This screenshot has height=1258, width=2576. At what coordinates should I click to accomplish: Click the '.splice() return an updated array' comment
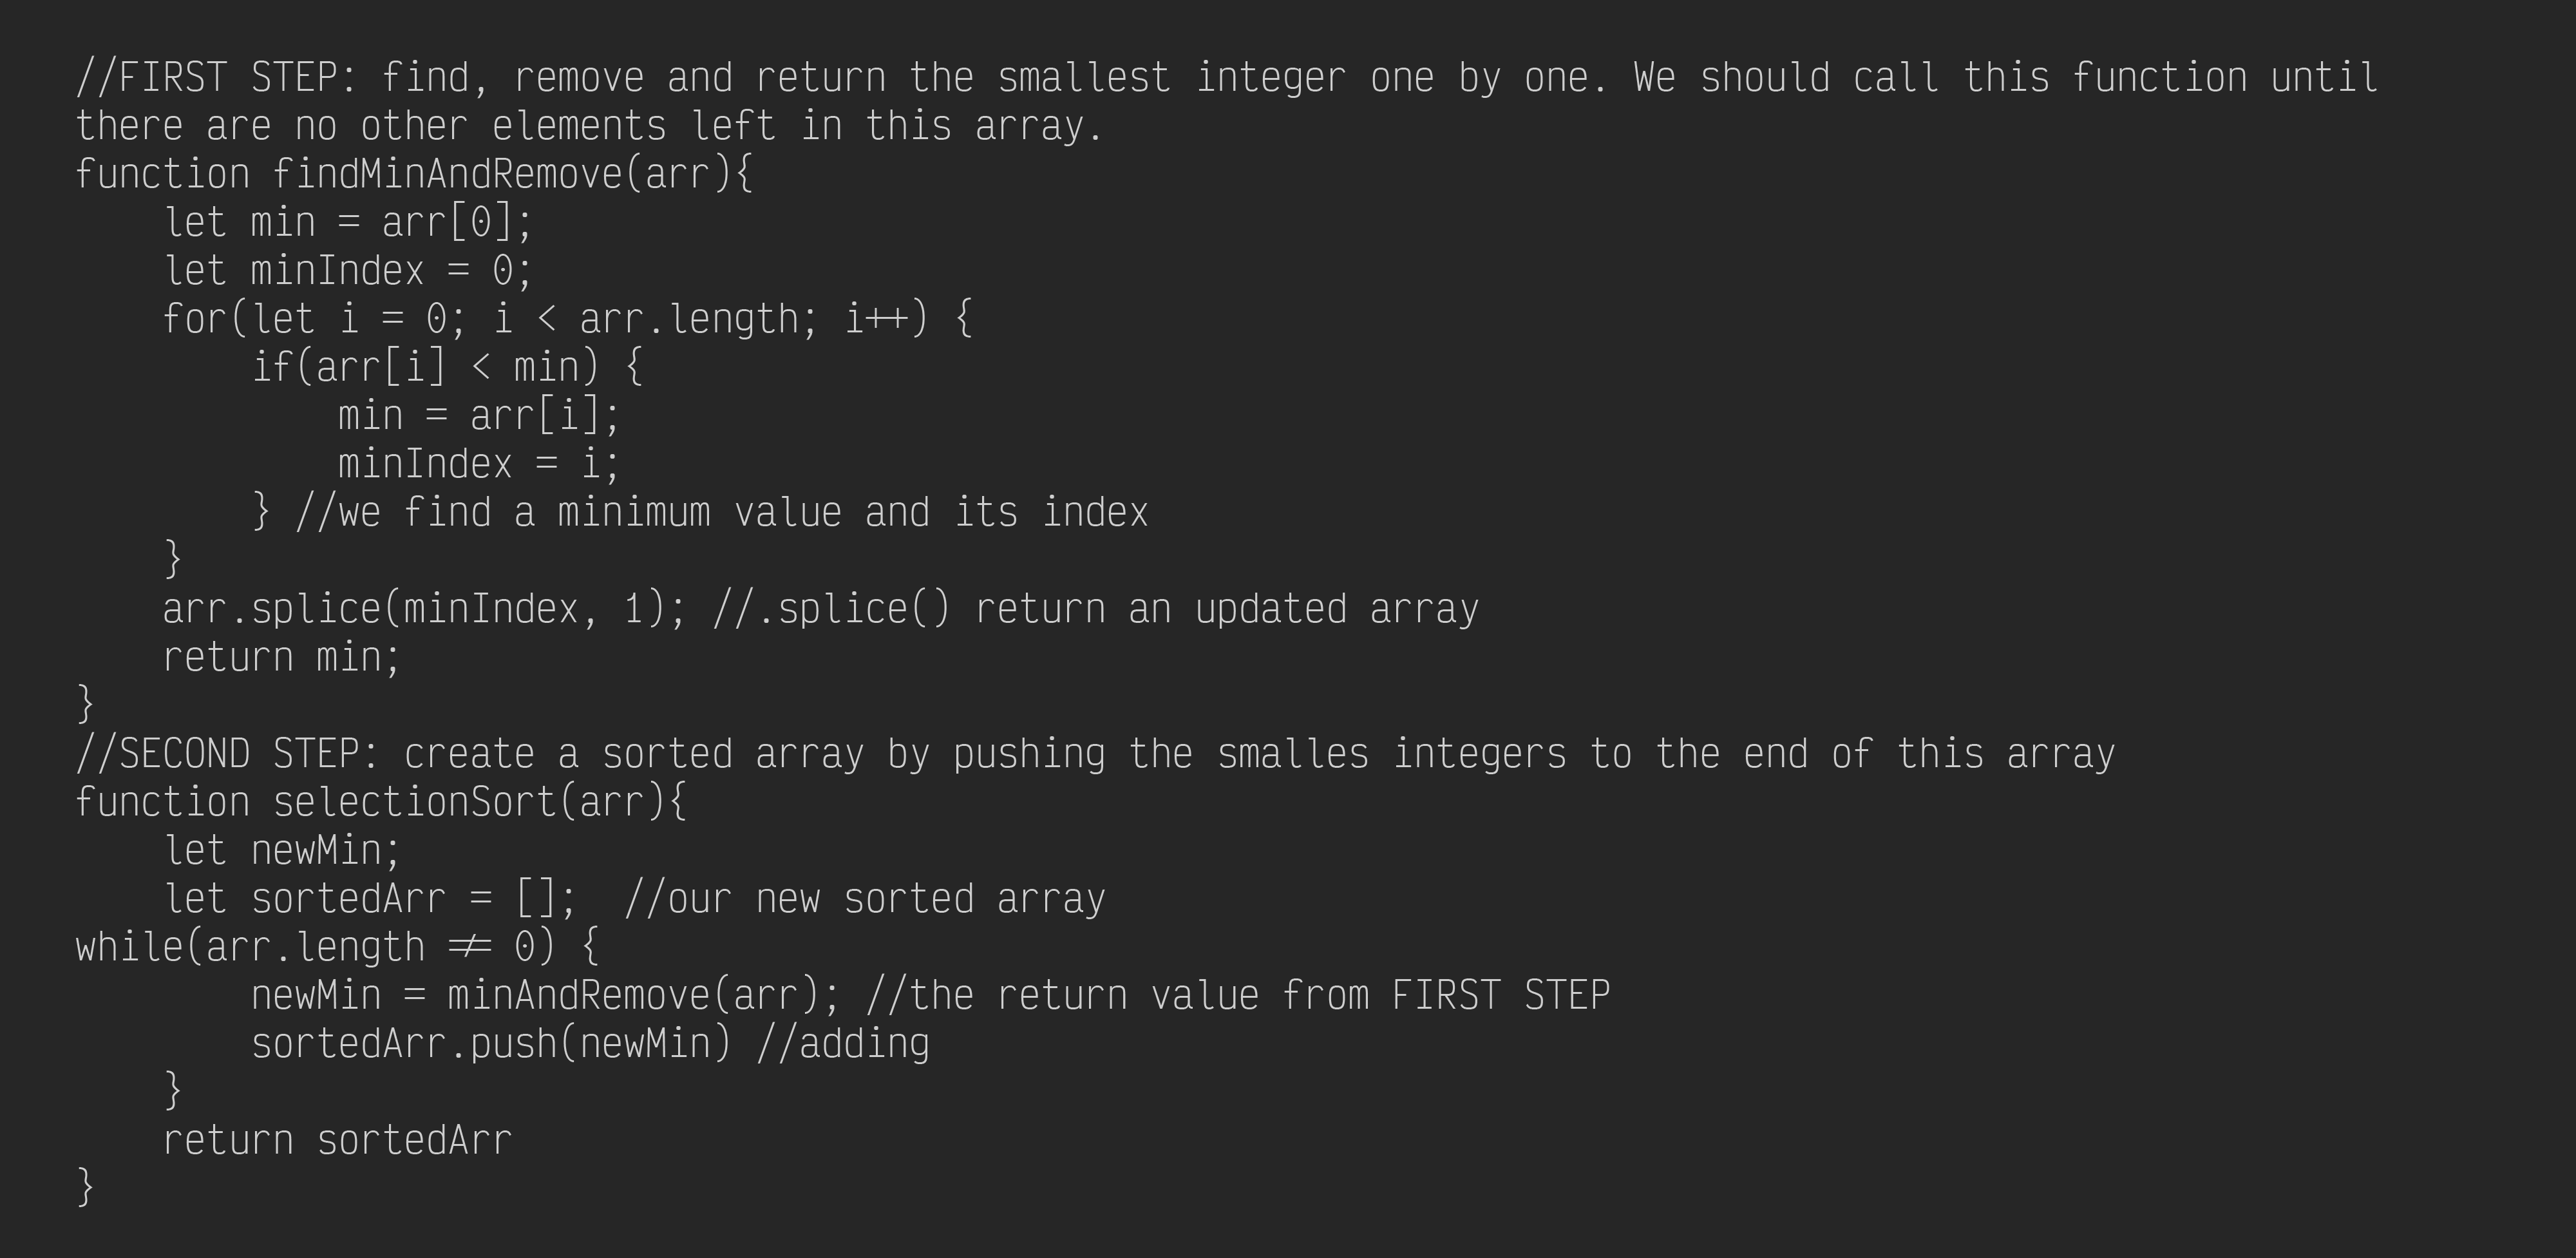click(x=1095, y=608)
